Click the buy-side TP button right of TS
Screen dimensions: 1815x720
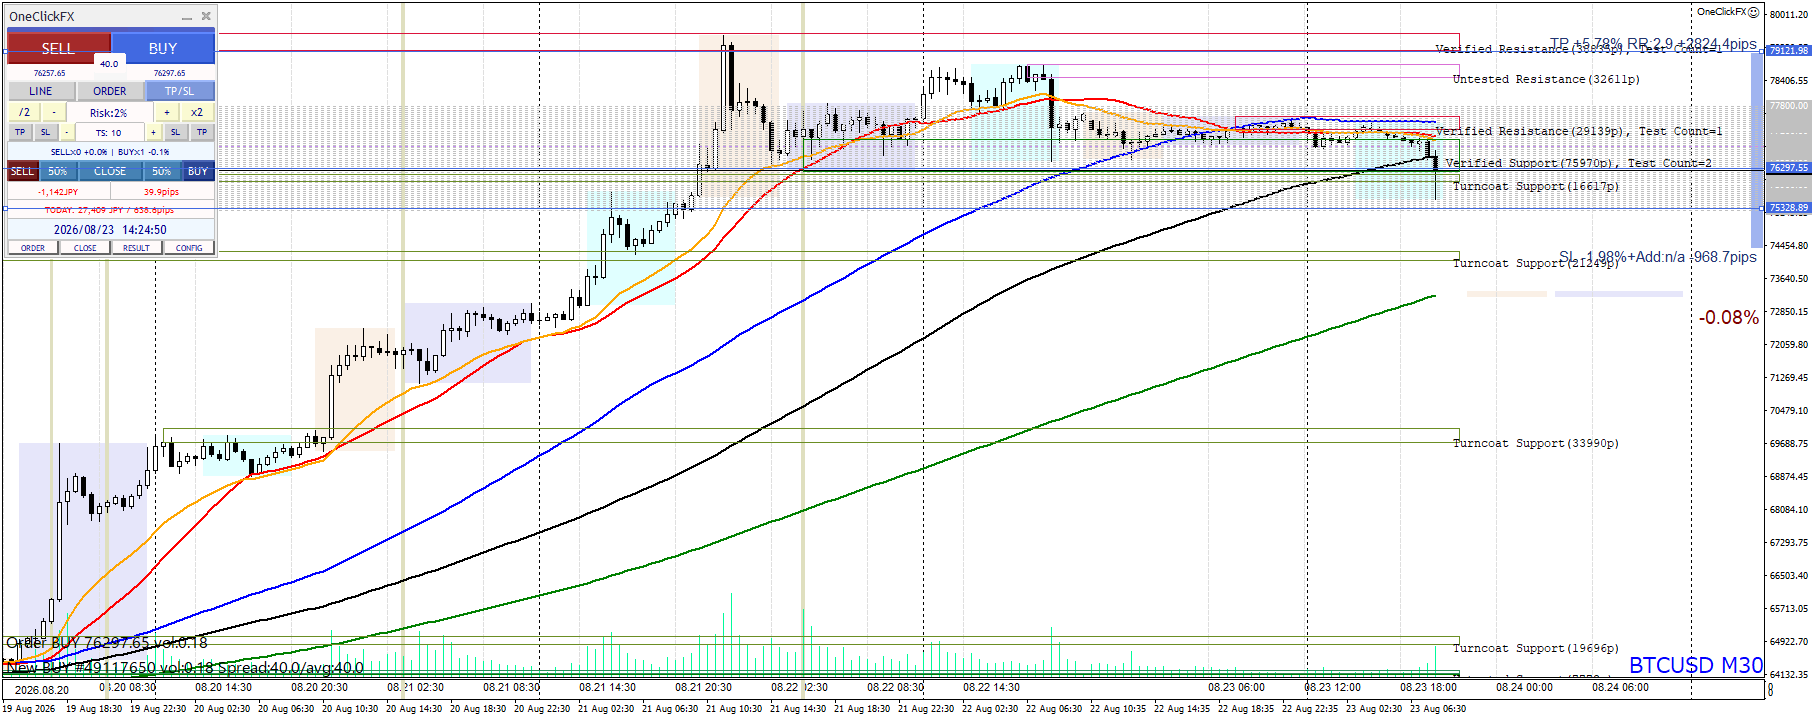[202, 132]
